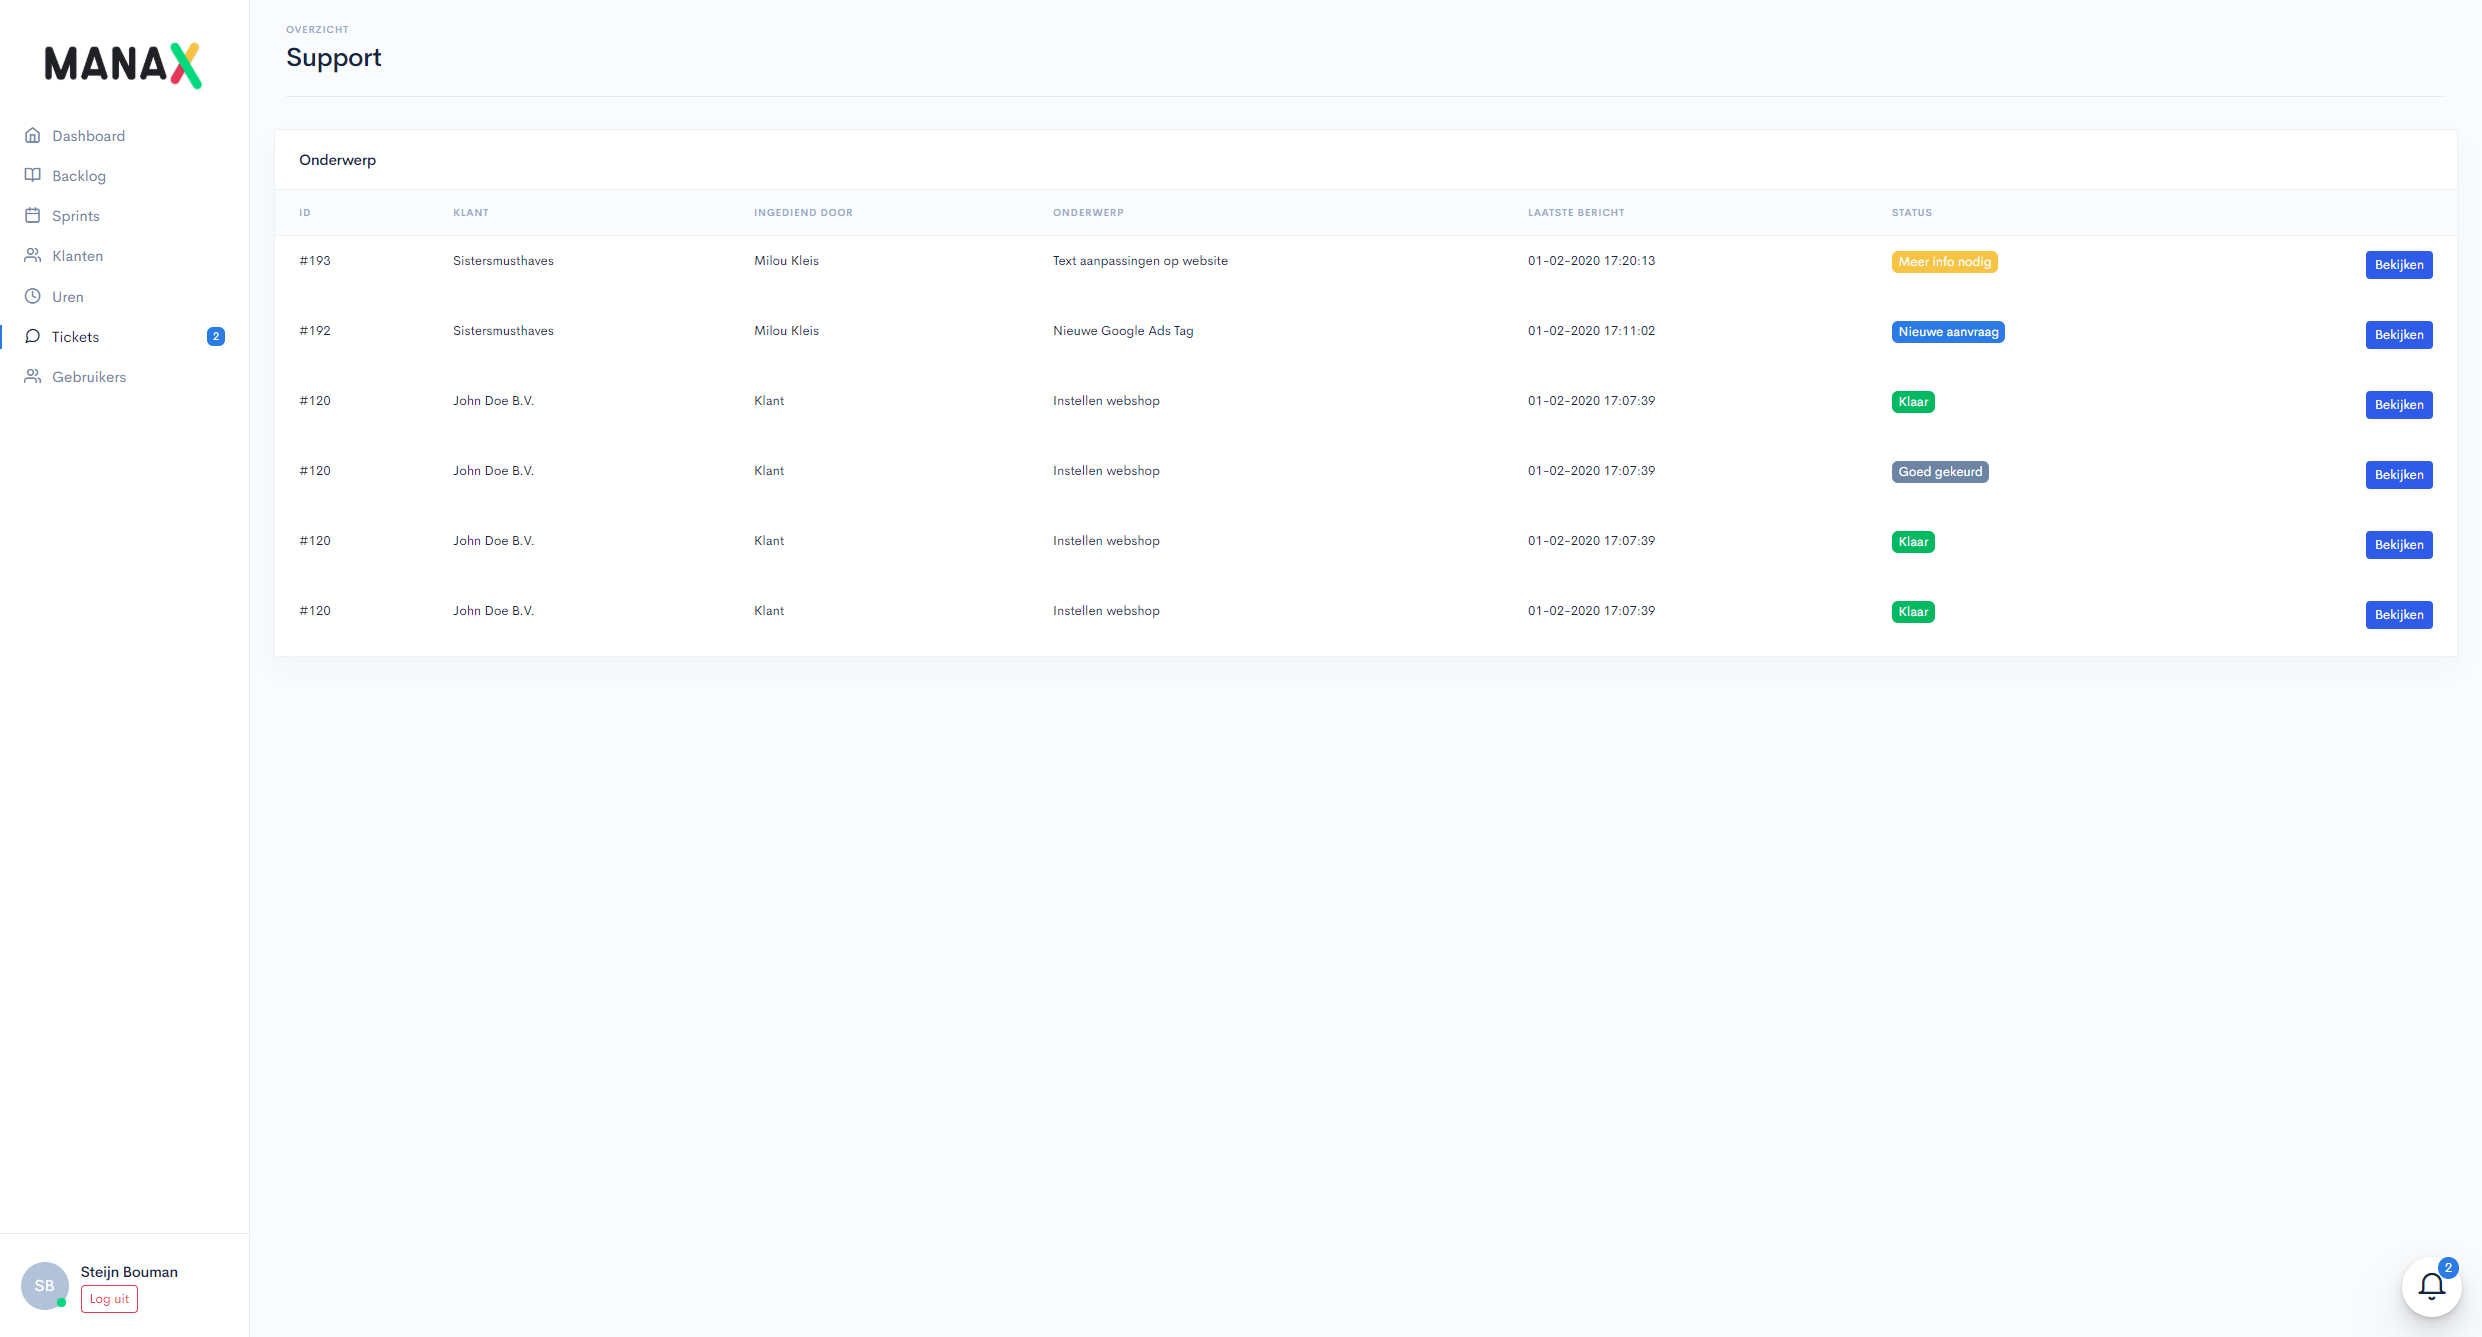Click ticket ID #193
Screen dimensions: 2482x1337
click(315, 260)
